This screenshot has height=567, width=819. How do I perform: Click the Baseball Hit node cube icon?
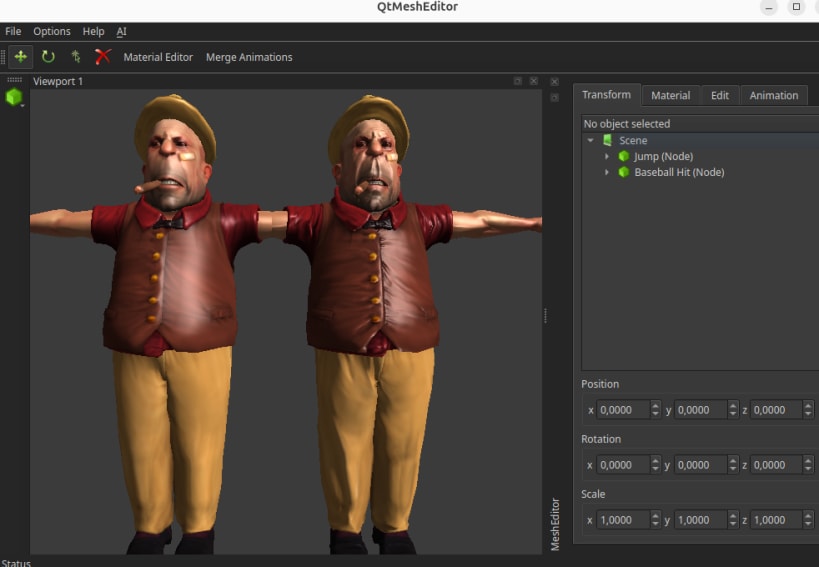pos(623,172)
